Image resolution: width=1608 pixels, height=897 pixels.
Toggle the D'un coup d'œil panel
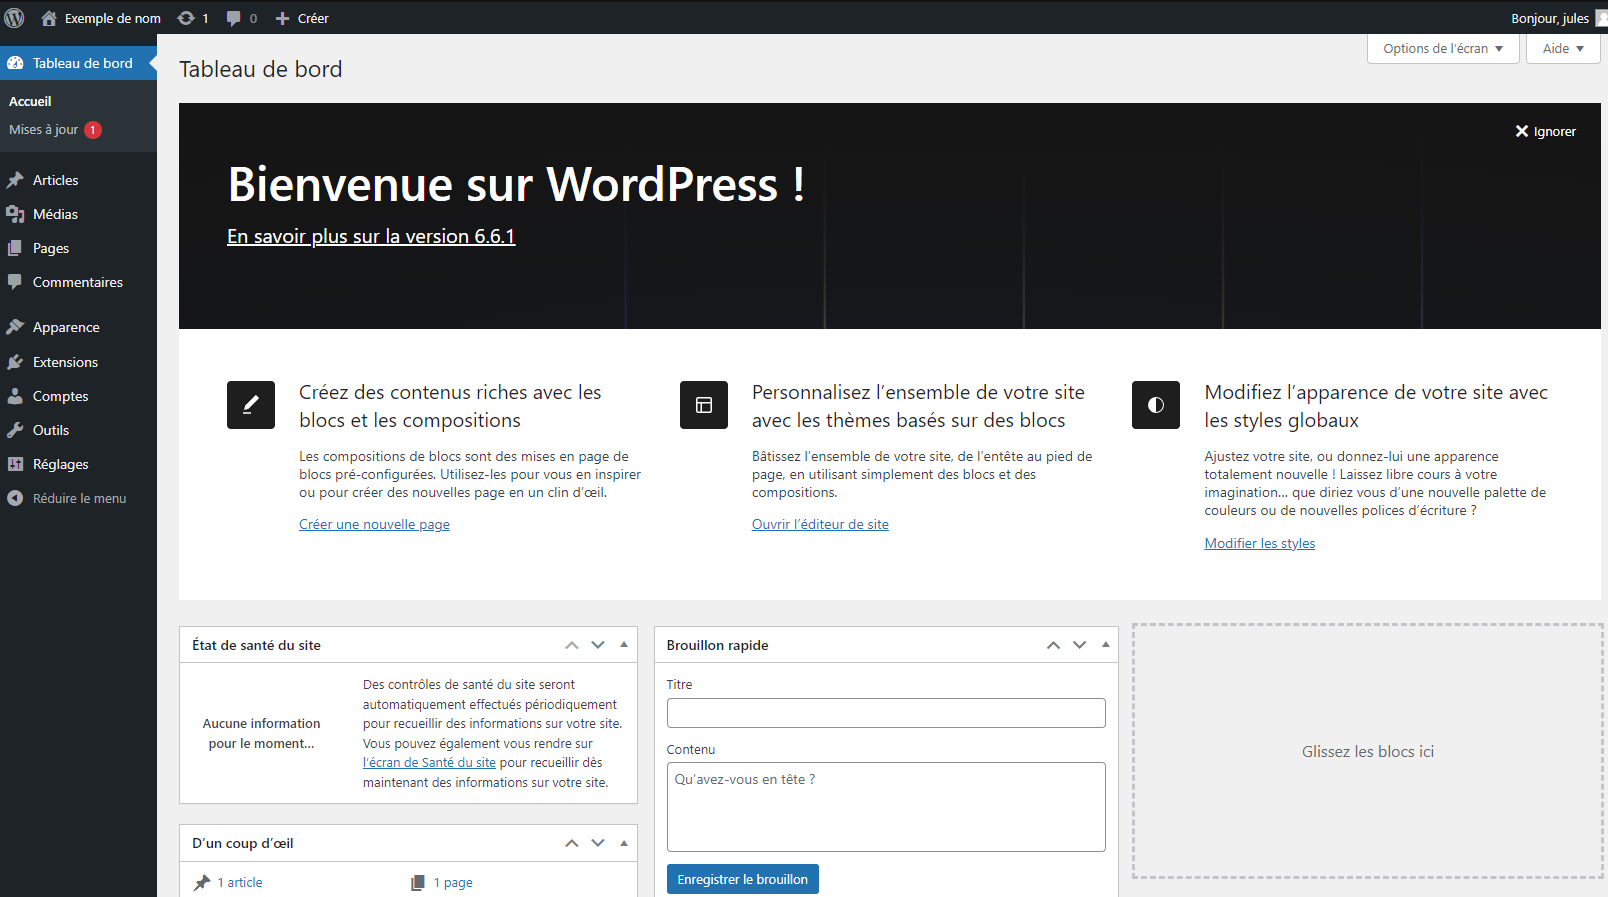pyautogui.click(x=624, y=843)
